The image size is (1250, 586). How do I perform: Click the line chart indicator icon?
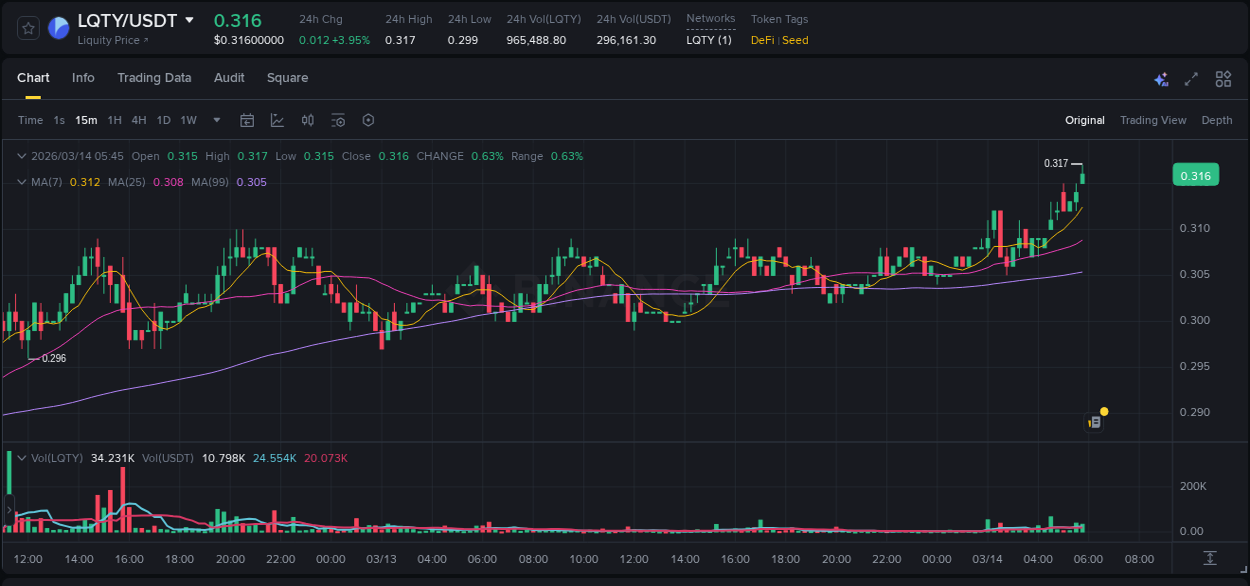pos(277,120)
